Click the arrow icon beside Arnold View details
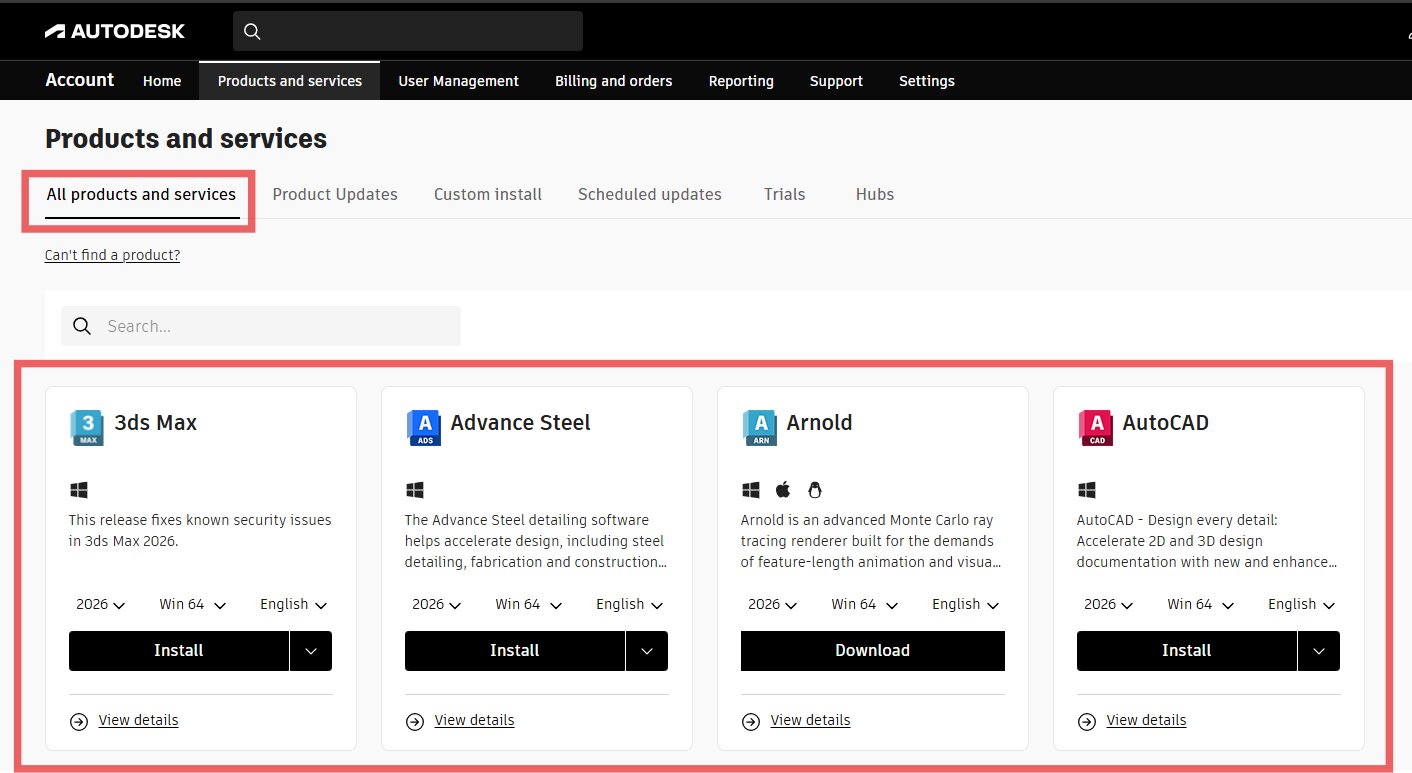 coord(751,721)
